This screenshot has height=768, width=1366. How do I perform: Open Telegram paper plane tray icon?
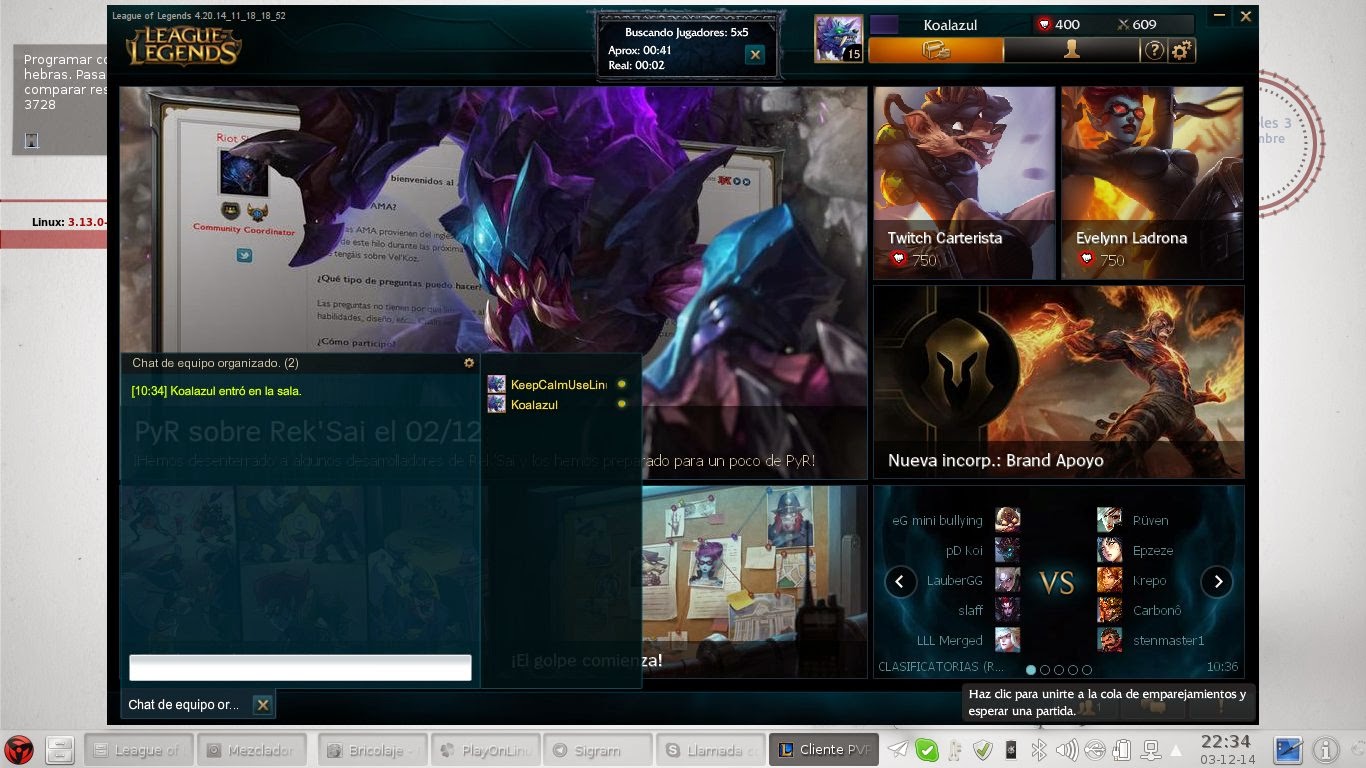898,749
